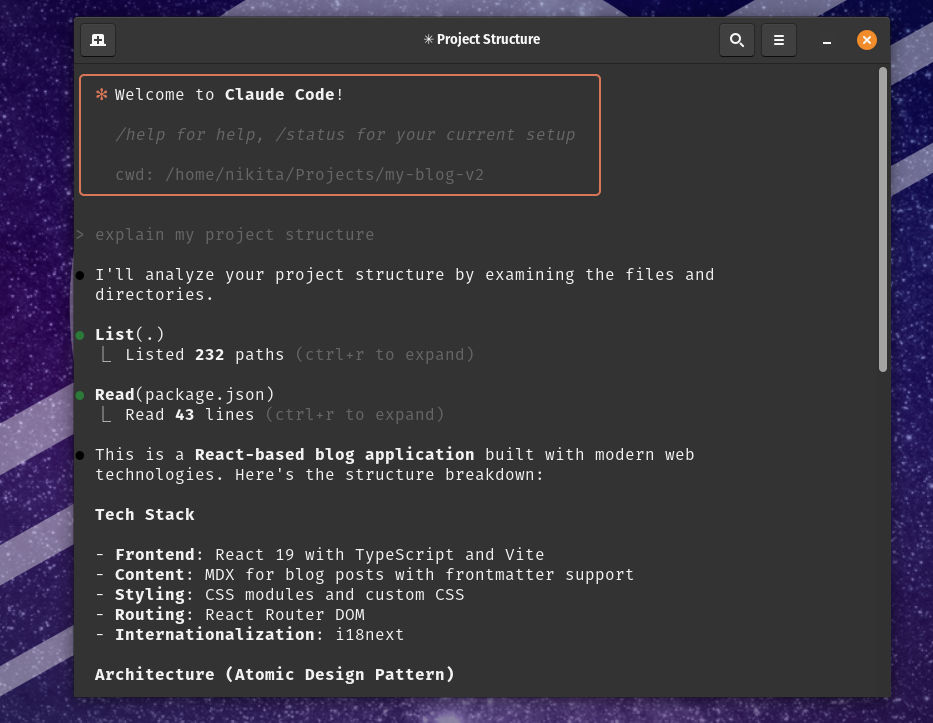Click the 'Tech Stack' heading

pos(145,515)
